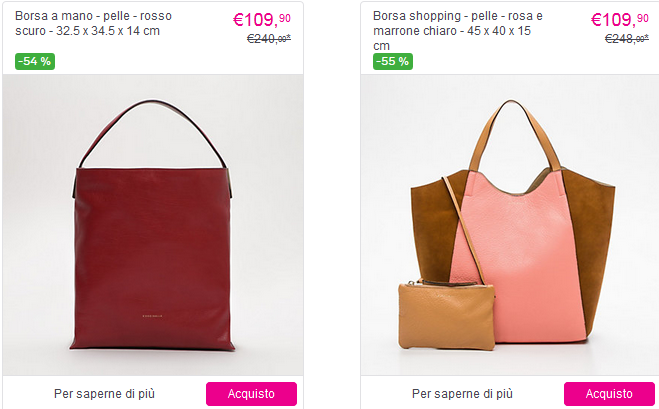Click the small gold logo on the red bag
The height and width of the screenshot is (409, 659).
153,316
